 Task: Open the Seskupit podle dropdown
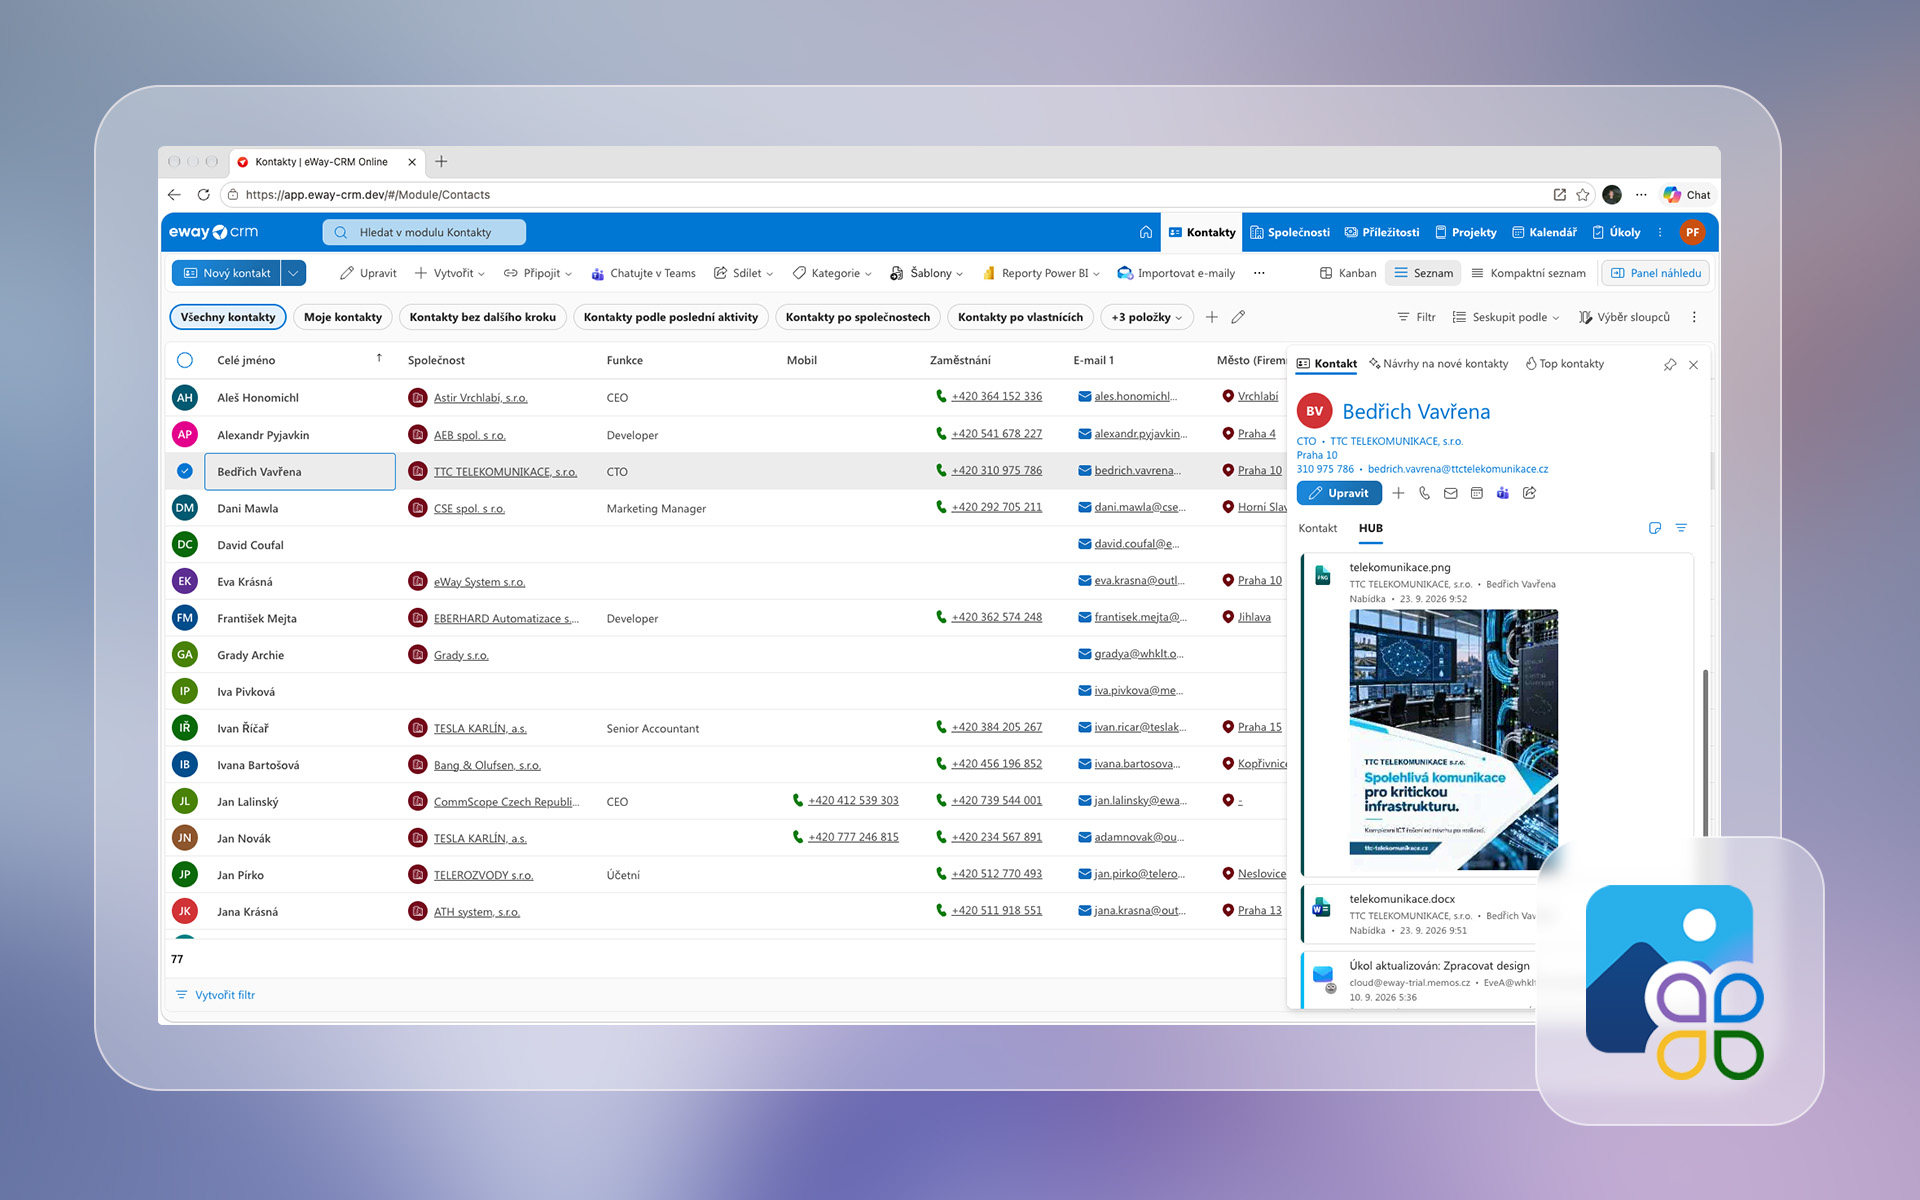[1505, 317]
